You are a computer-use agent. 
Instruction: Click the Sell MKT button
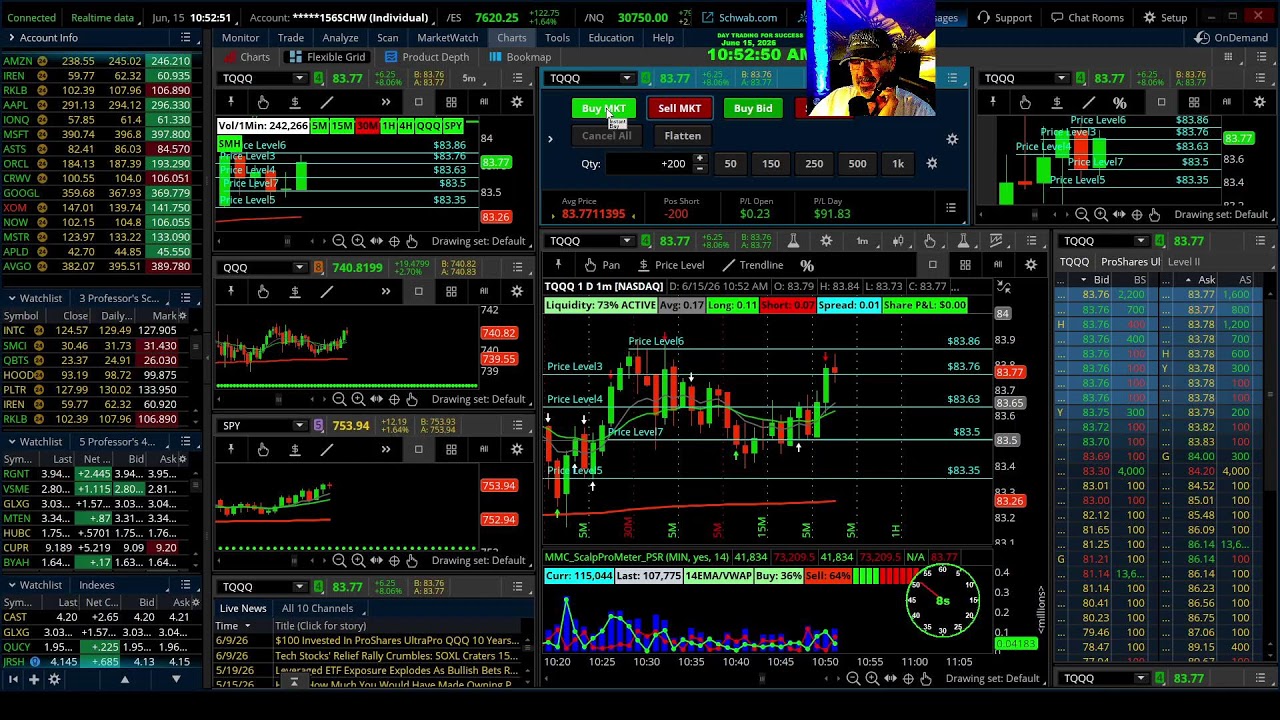point(680,108)
